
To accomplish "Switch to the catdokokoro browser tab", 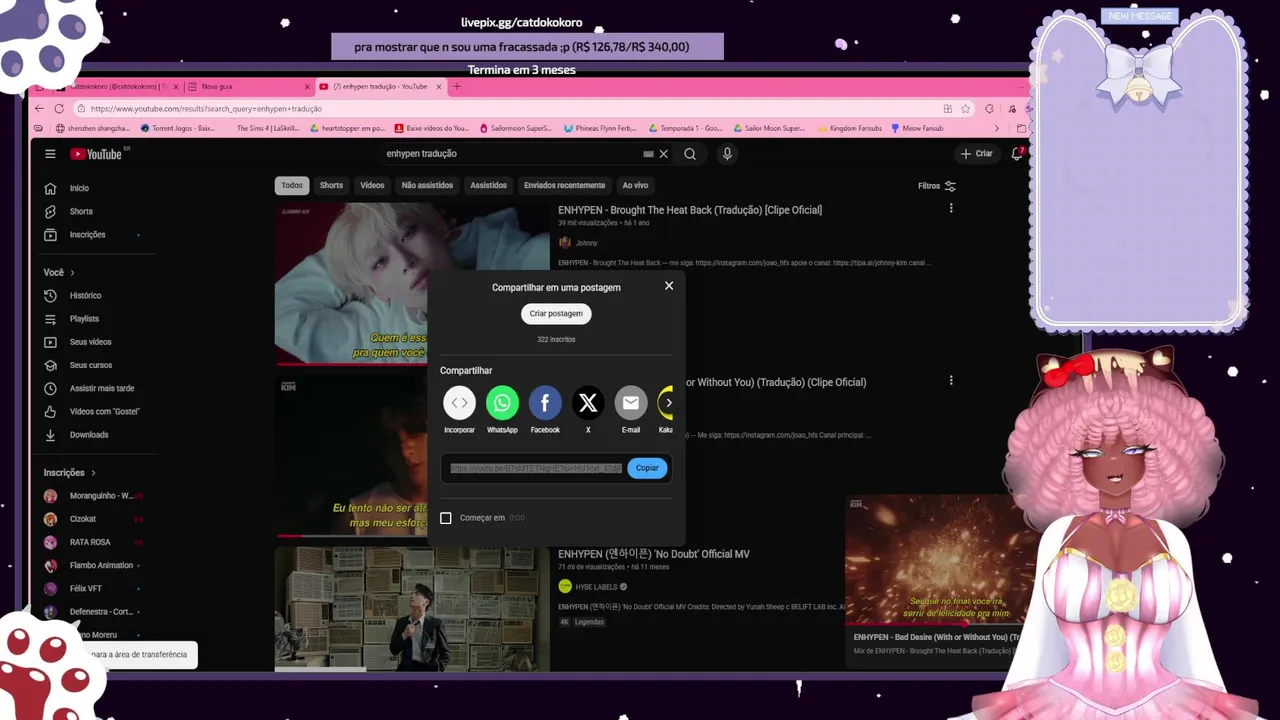I will [x=118, y=87].
